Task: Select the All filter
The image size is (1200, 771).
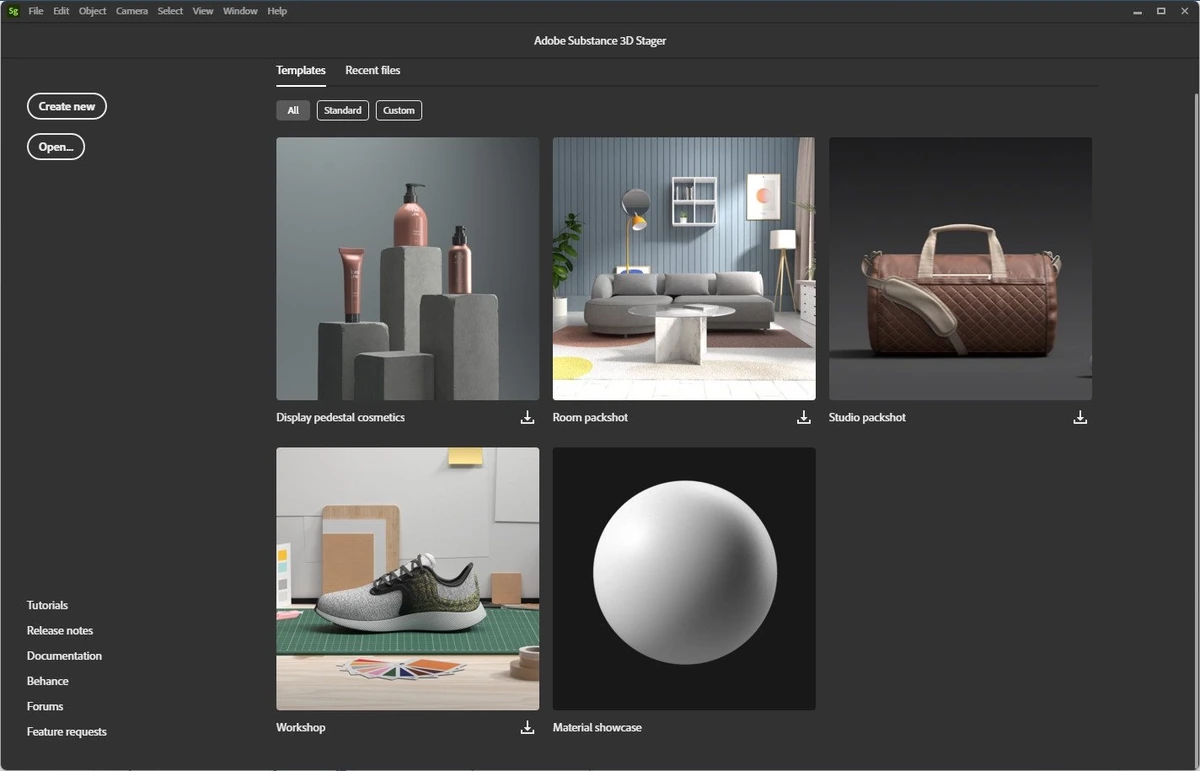Action: pos(293,111)
